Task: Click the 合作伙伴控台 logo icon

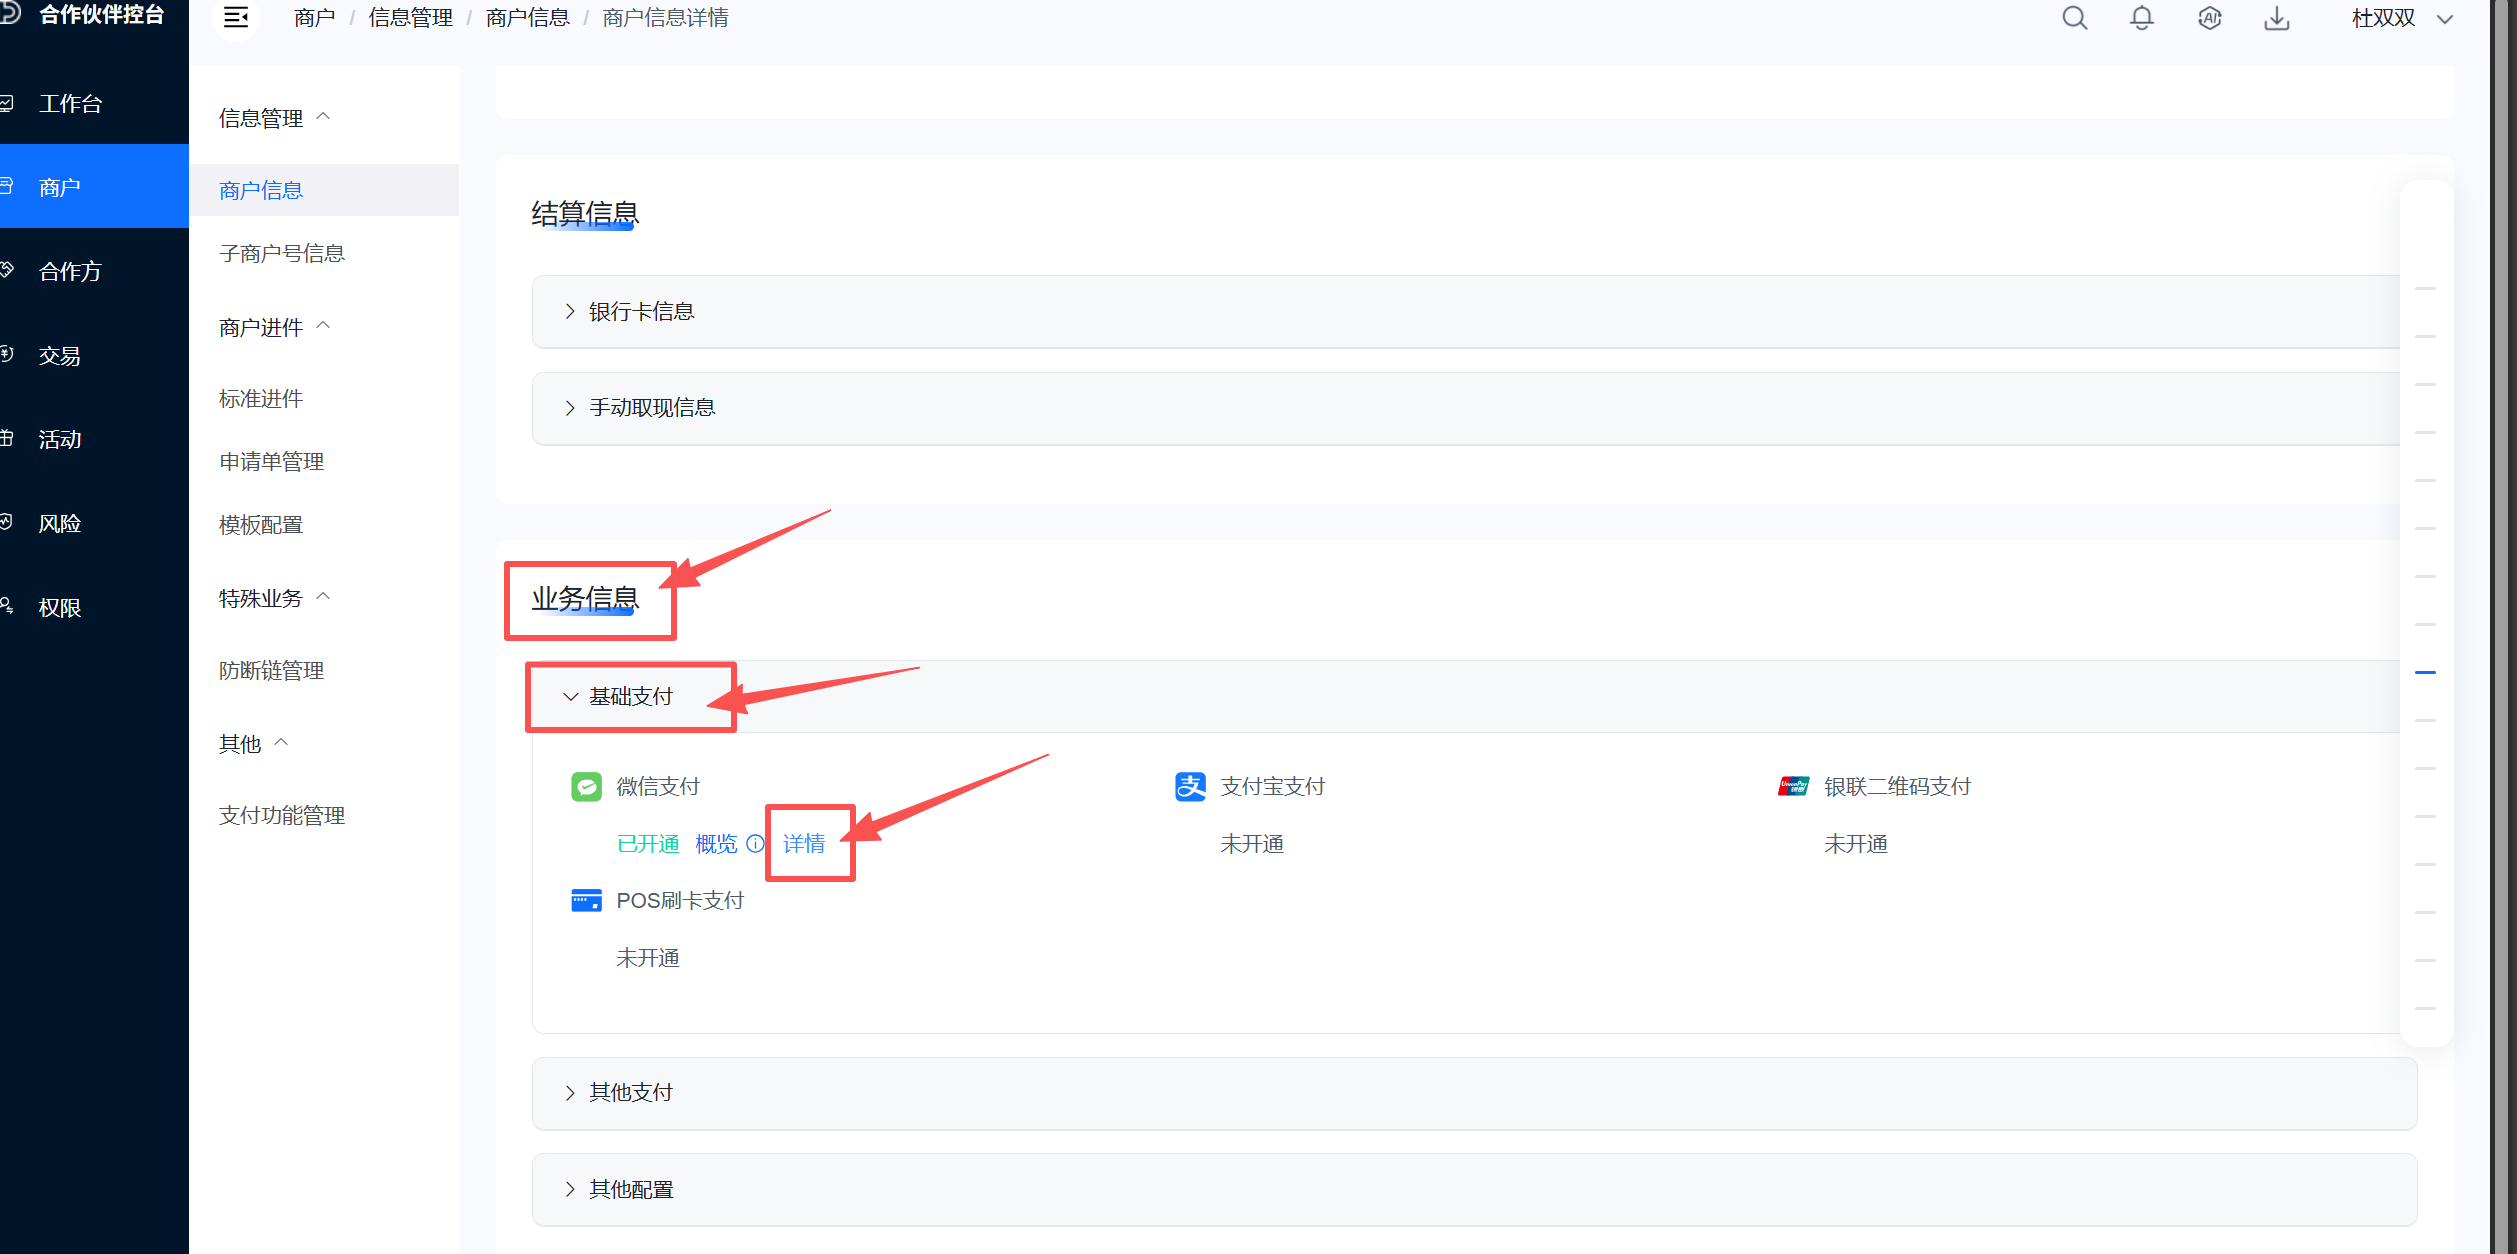Action: click(10, 13)
